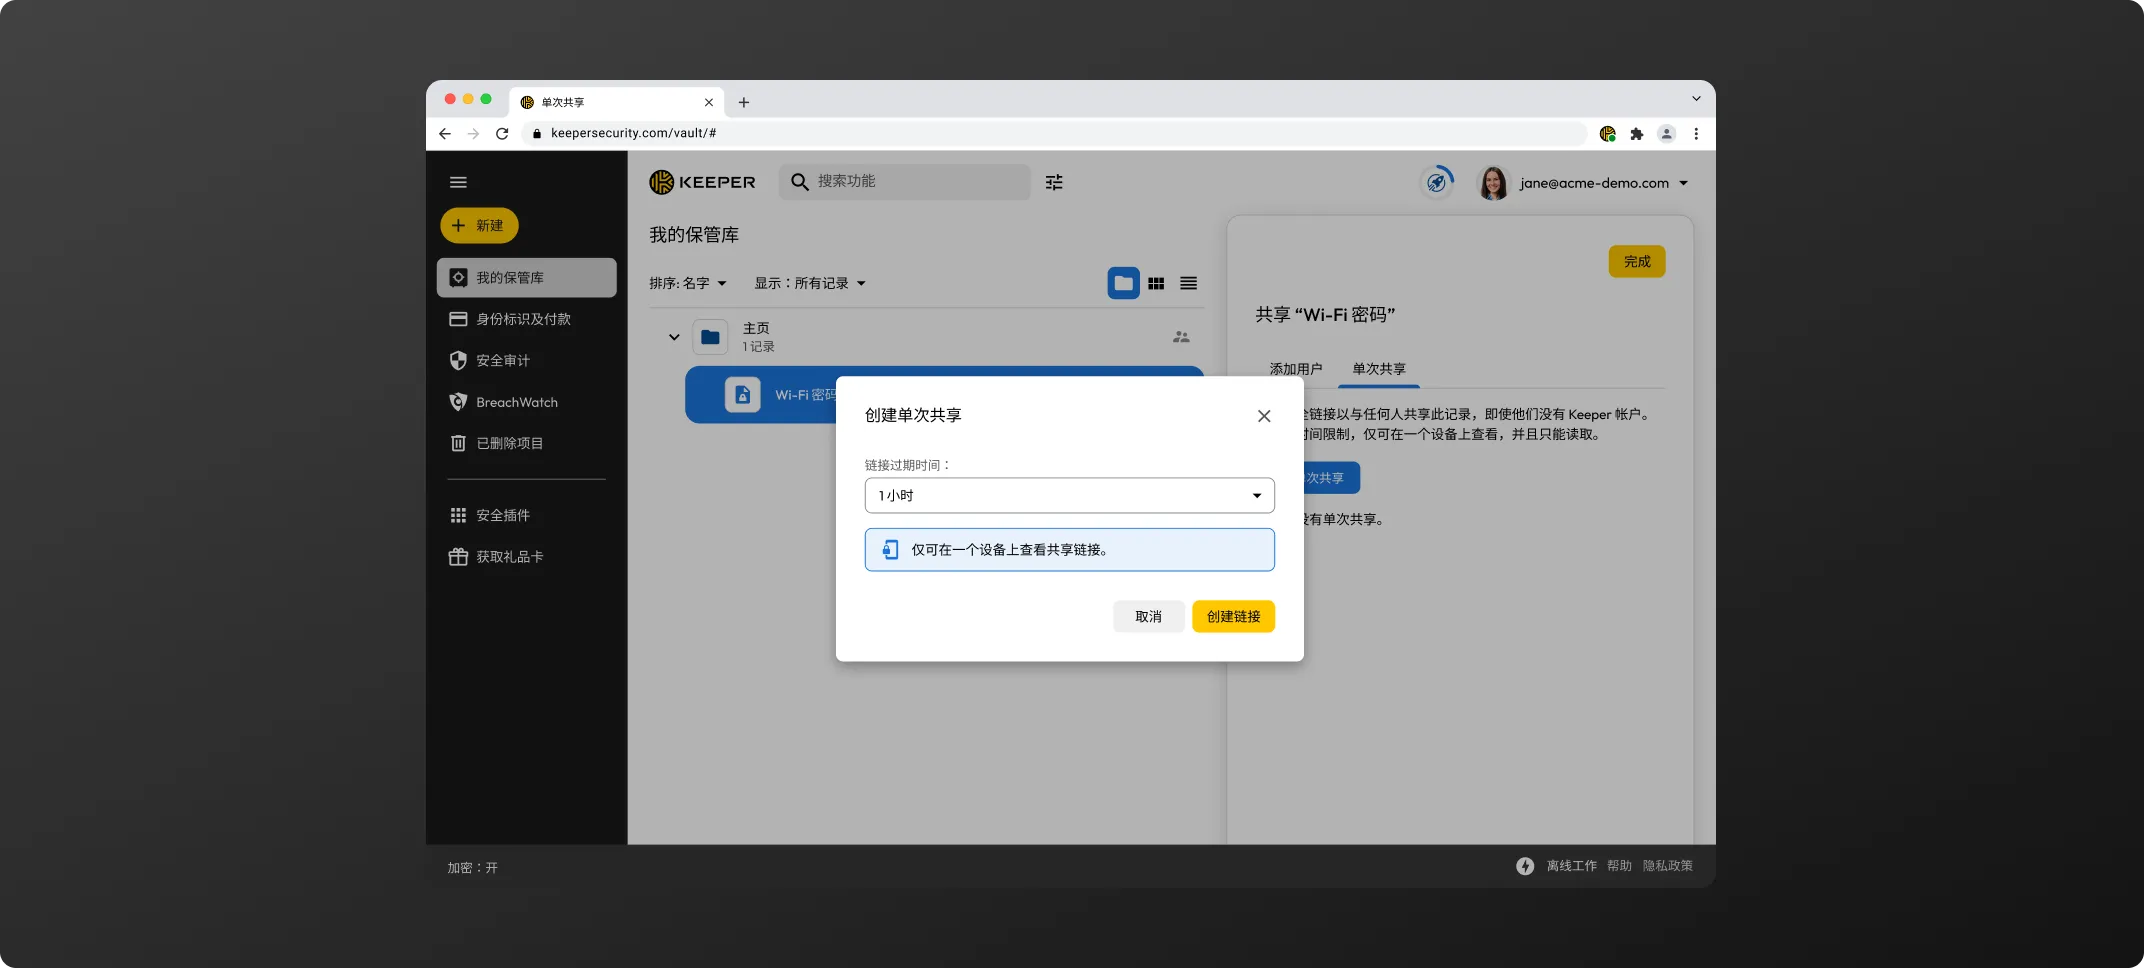Go back in the browser

(445, 134)
